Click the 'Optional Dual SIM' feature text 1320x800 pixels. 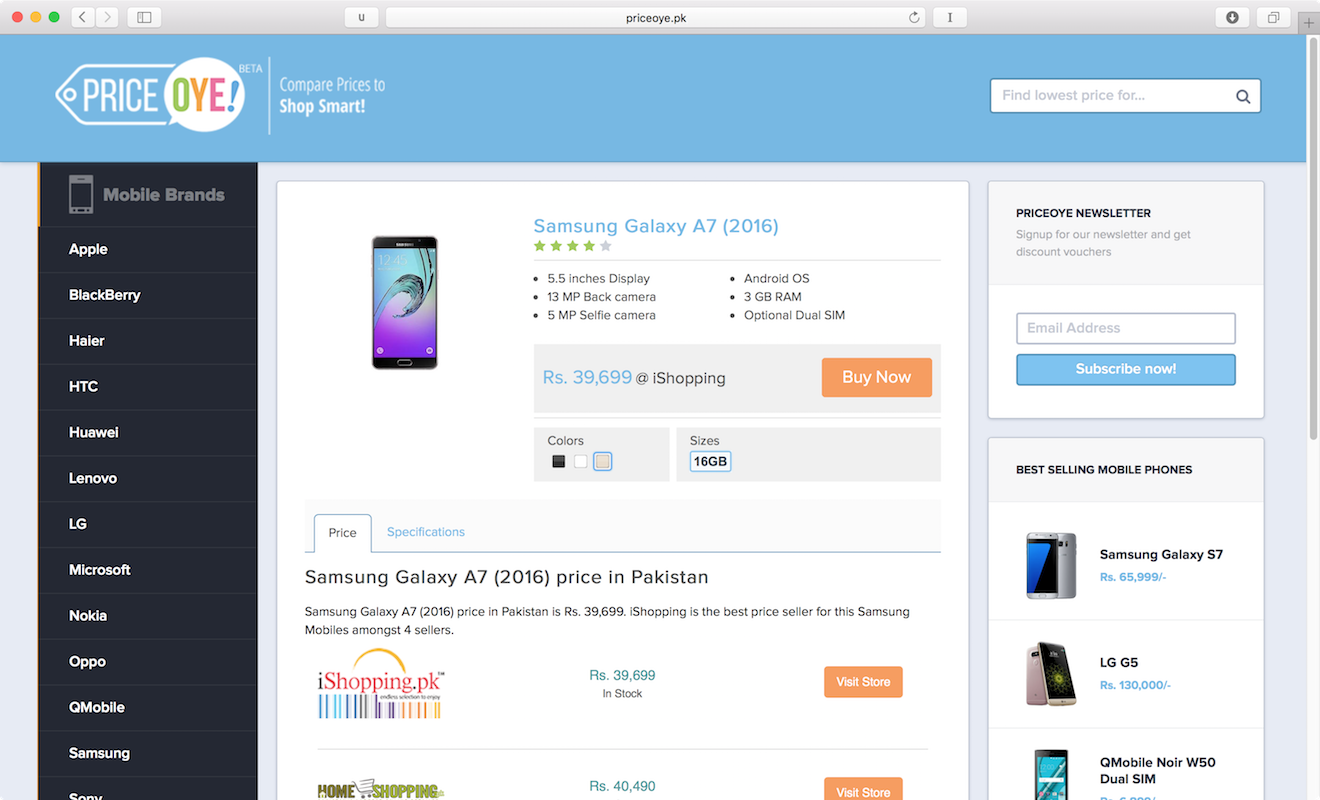[794, 315]
